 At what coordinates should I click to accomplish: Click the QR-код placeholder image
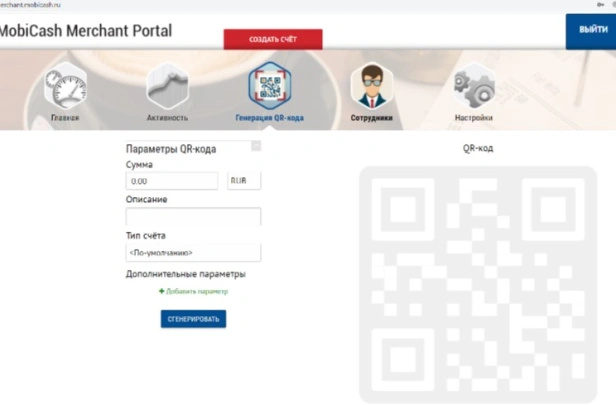point(478,285)
